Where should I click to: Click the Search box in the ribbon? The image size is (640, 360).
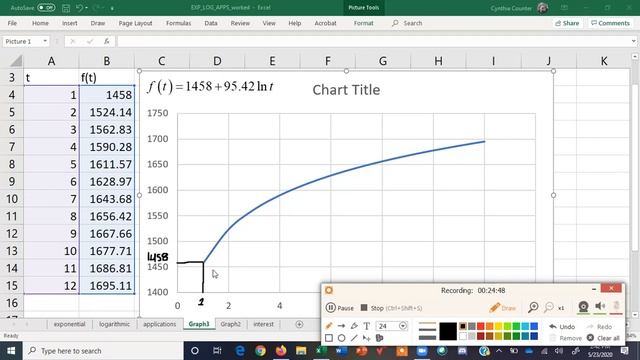(x=407, y=23)
